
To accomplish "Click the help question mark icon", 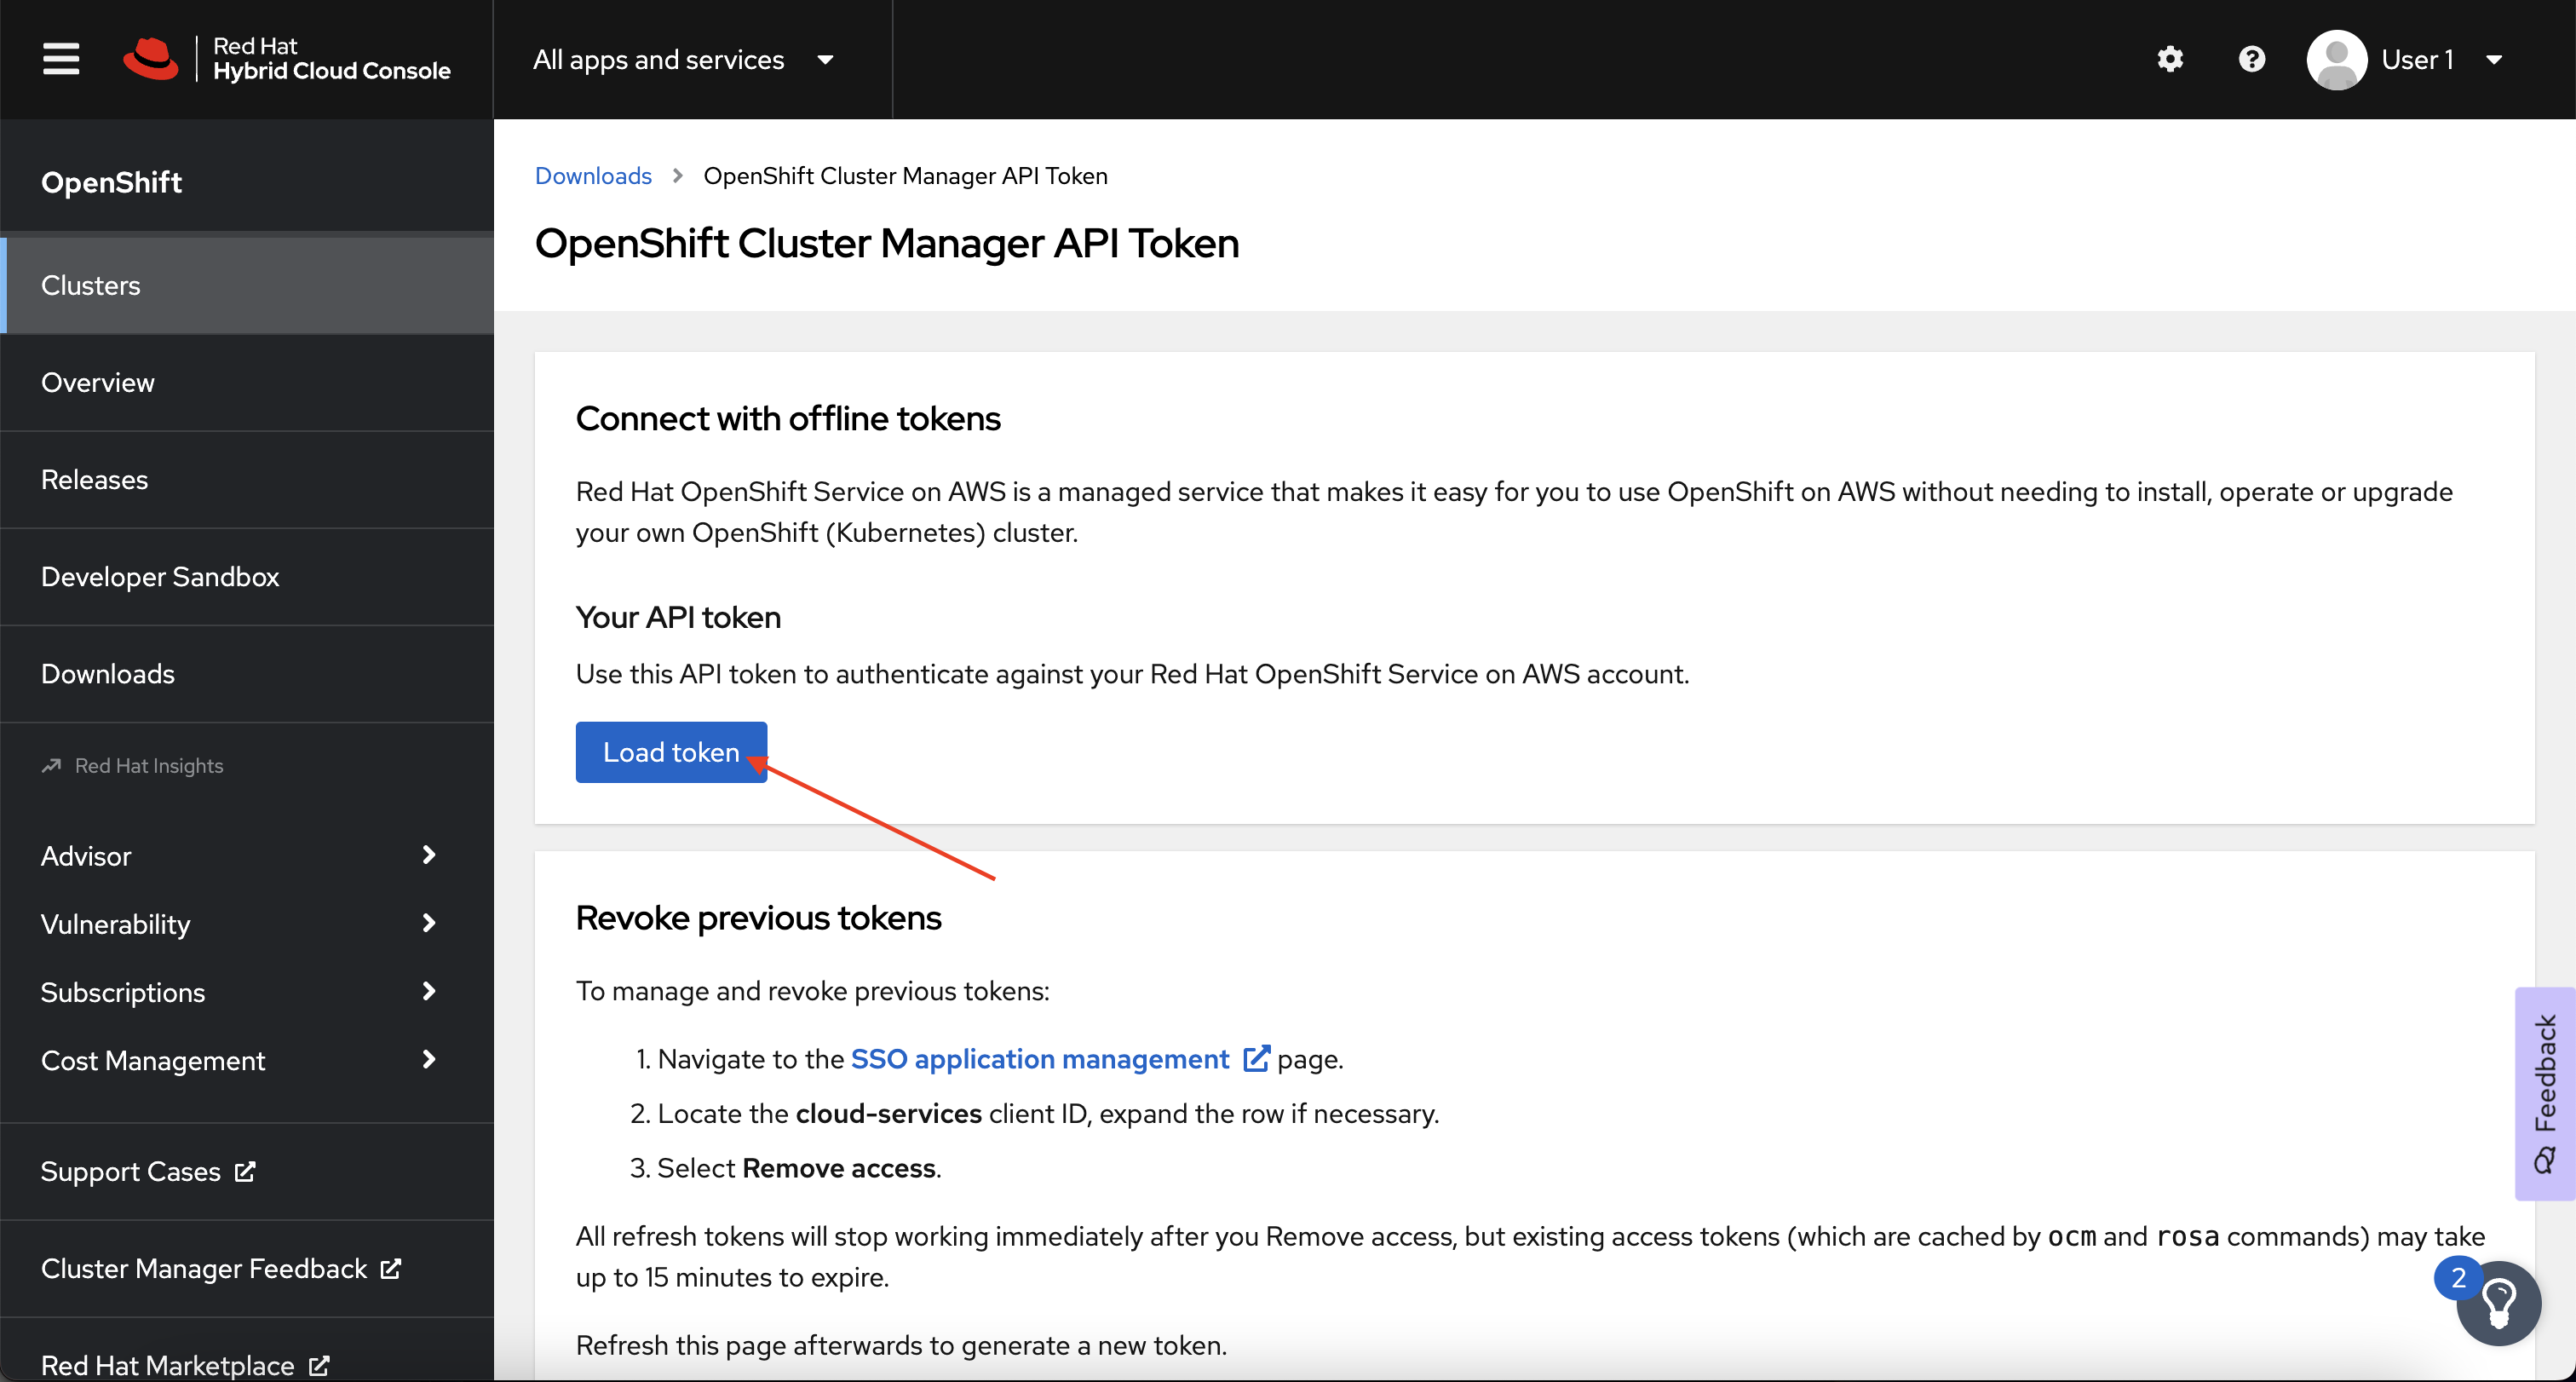I will [x=2252, y=60].
